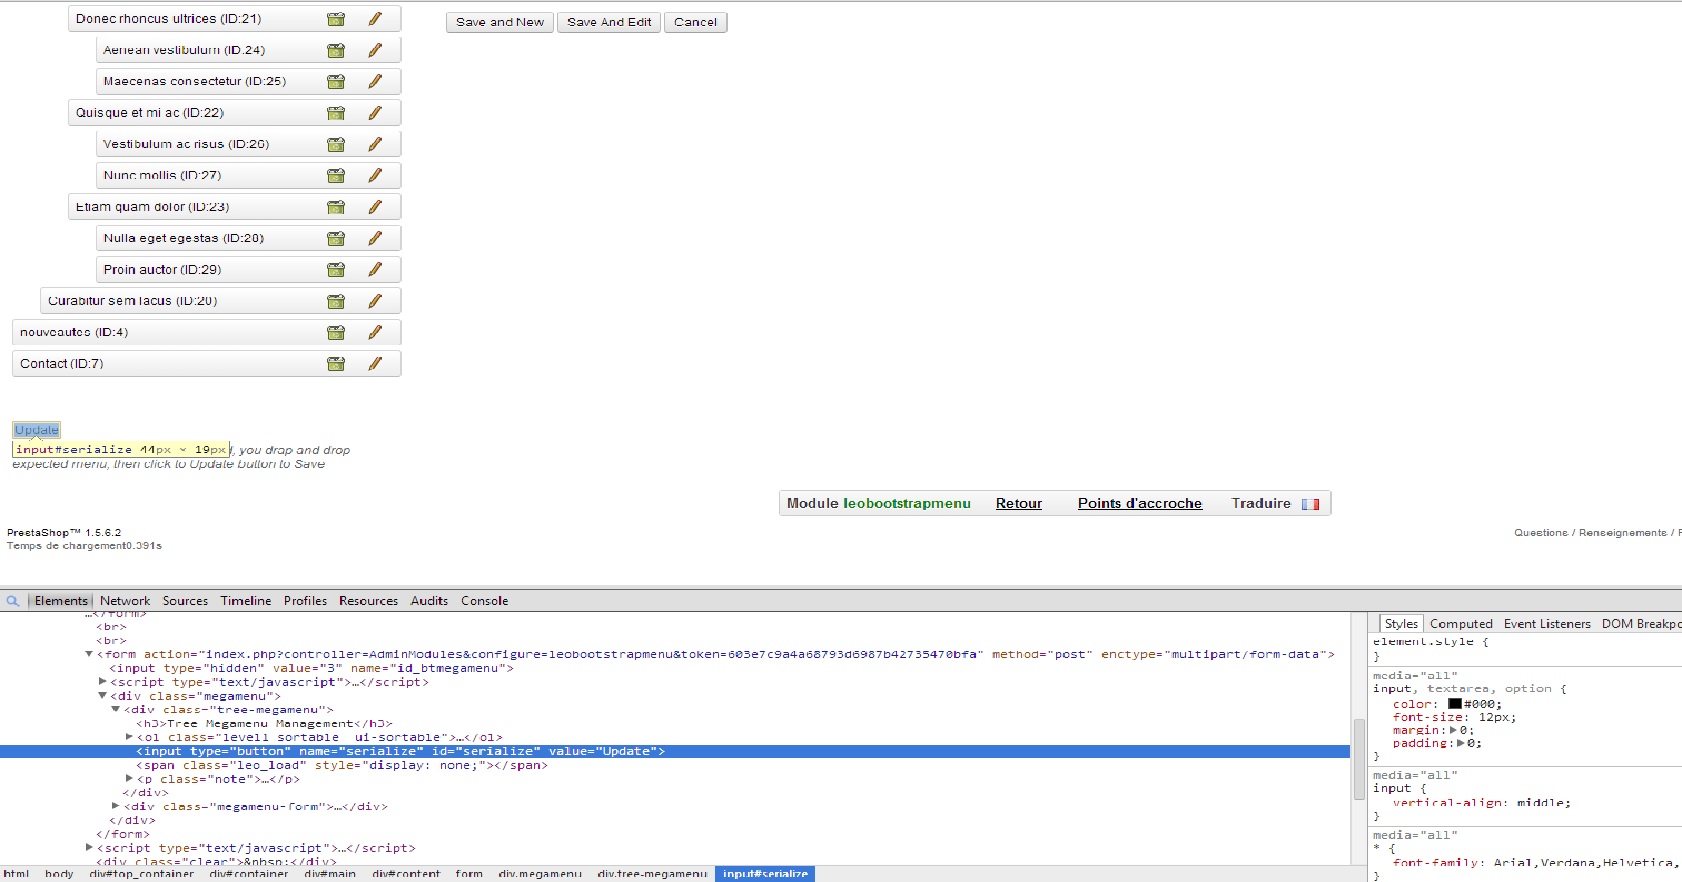This screenshot has width=1682, height=882.
Task: Select the 'nouveautes (ID:4)' menu row
Action: 207,332
